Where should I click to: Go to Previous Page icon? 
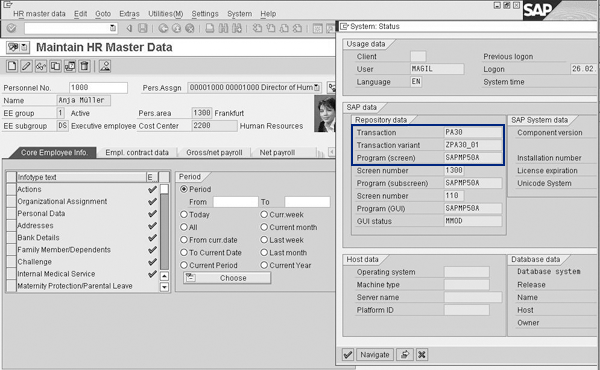click(x=271, y=28)
